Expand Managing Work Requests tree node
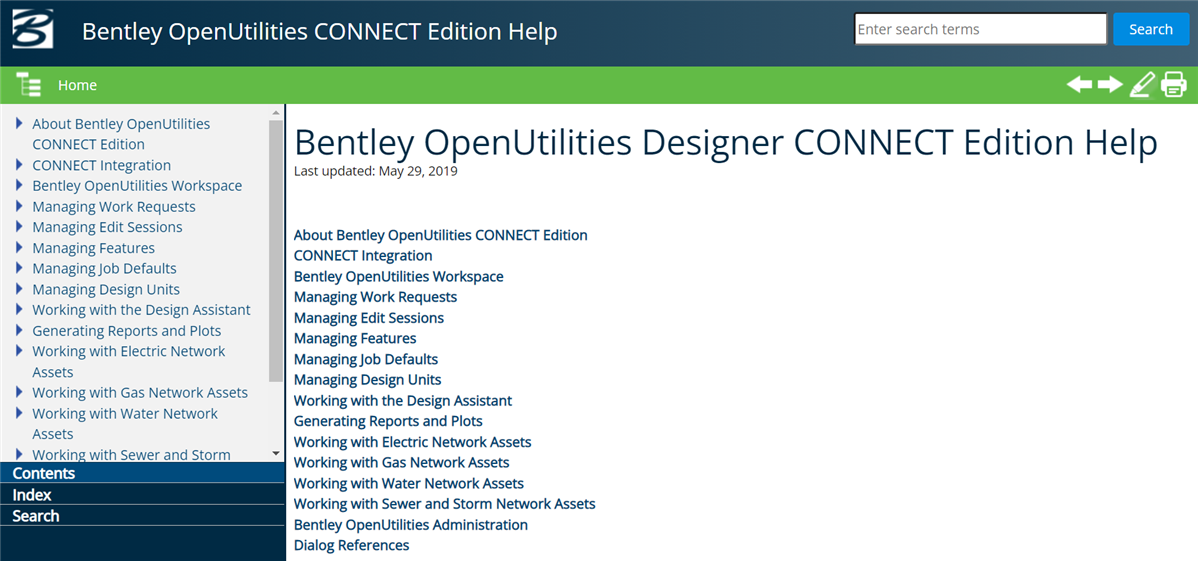 19,206
